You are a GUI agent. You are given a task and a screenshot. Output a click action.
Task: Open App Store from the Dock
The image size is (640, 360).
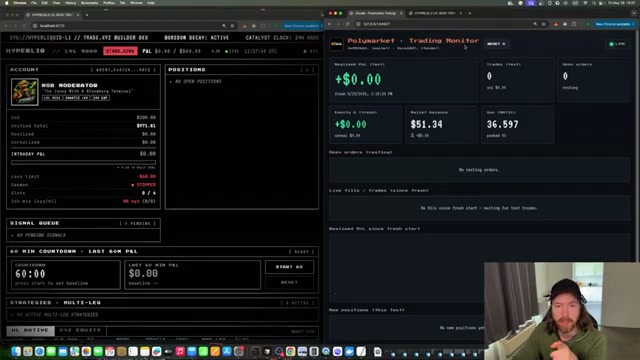click(227, 351)
